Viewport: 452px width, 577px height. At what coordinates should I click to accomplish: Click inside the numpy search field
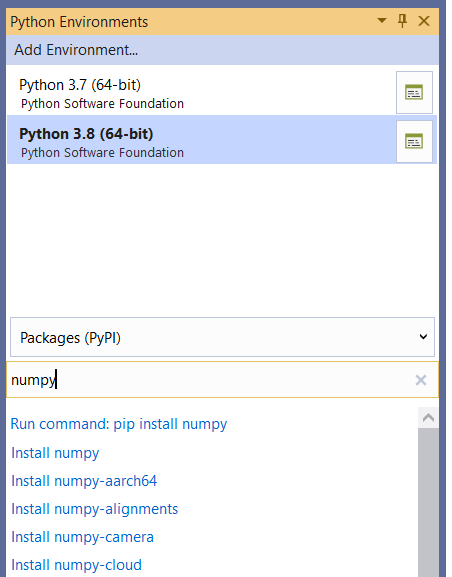pyautogui.click(x=210, y=380)
